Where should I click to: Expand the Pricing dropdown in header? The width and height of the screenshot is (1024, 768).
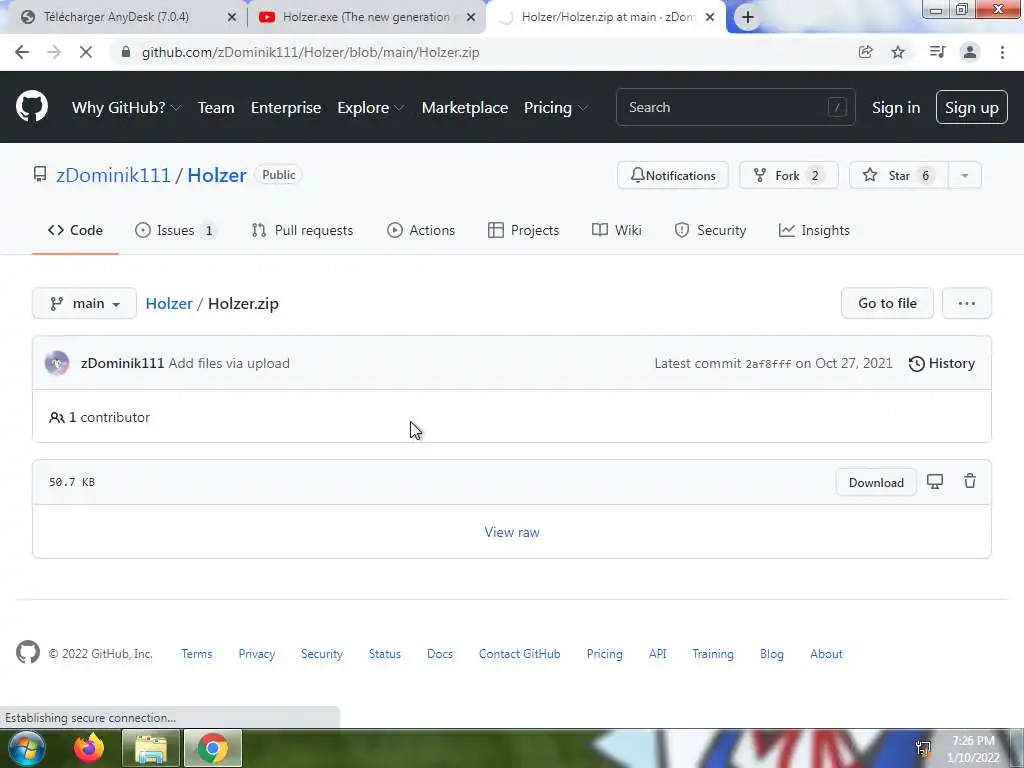tap(555, 108)
